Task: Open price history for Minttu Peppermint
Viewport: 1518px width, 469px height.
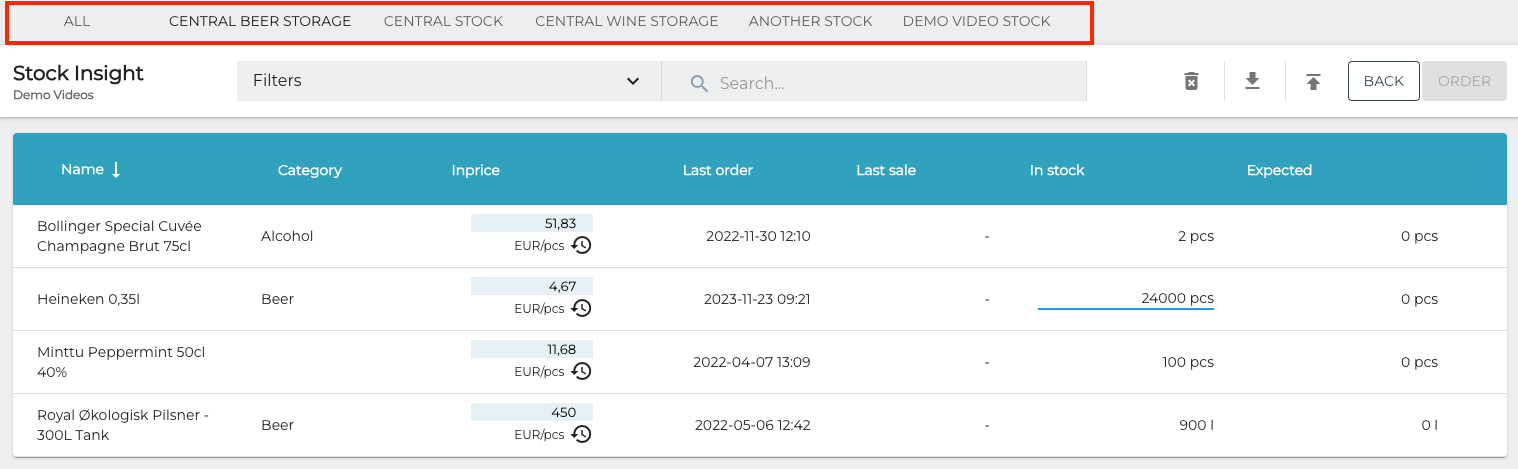Action: 581,371
